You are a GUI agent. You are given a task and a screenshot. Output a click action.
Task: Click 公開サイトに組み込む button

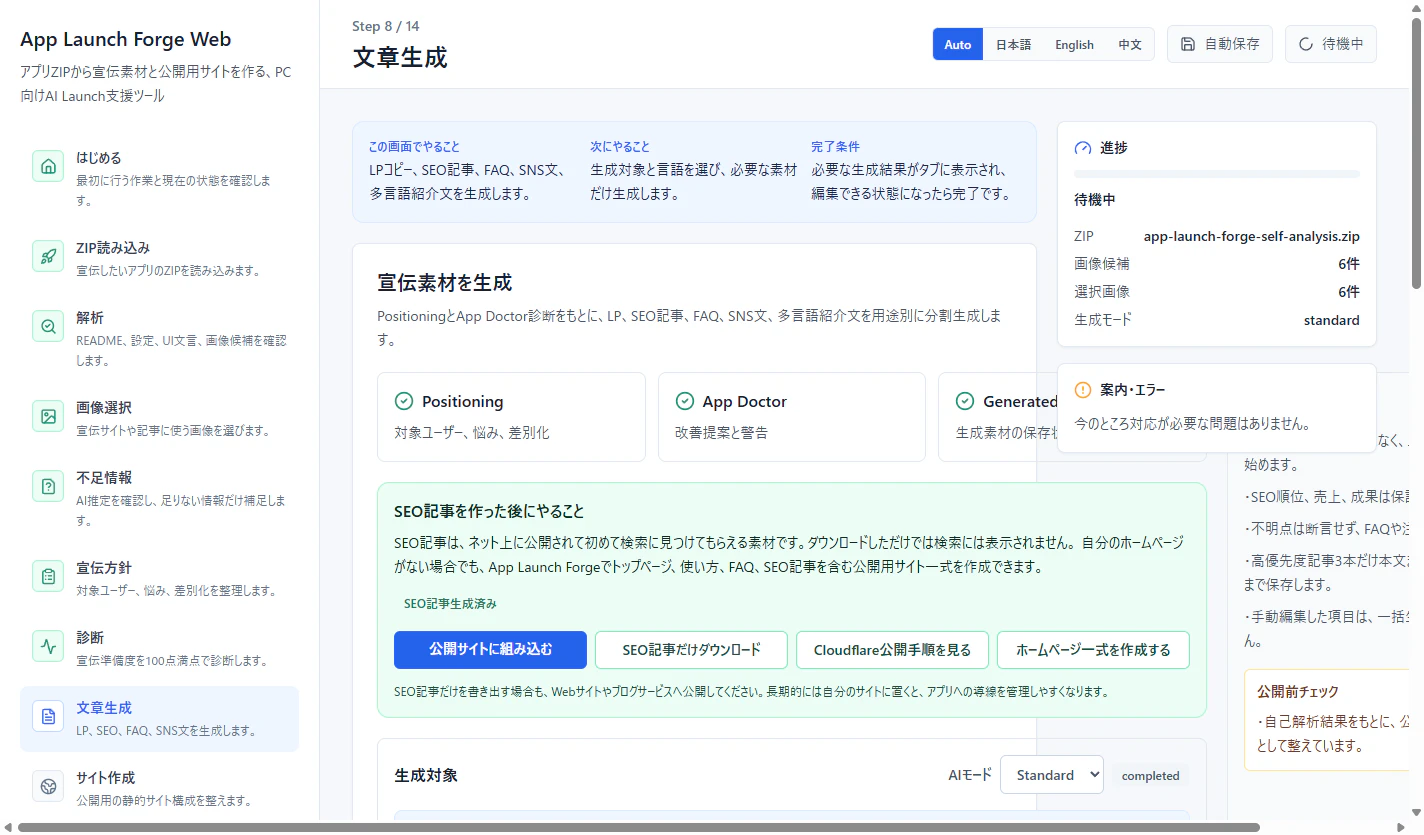pos(490,649)
